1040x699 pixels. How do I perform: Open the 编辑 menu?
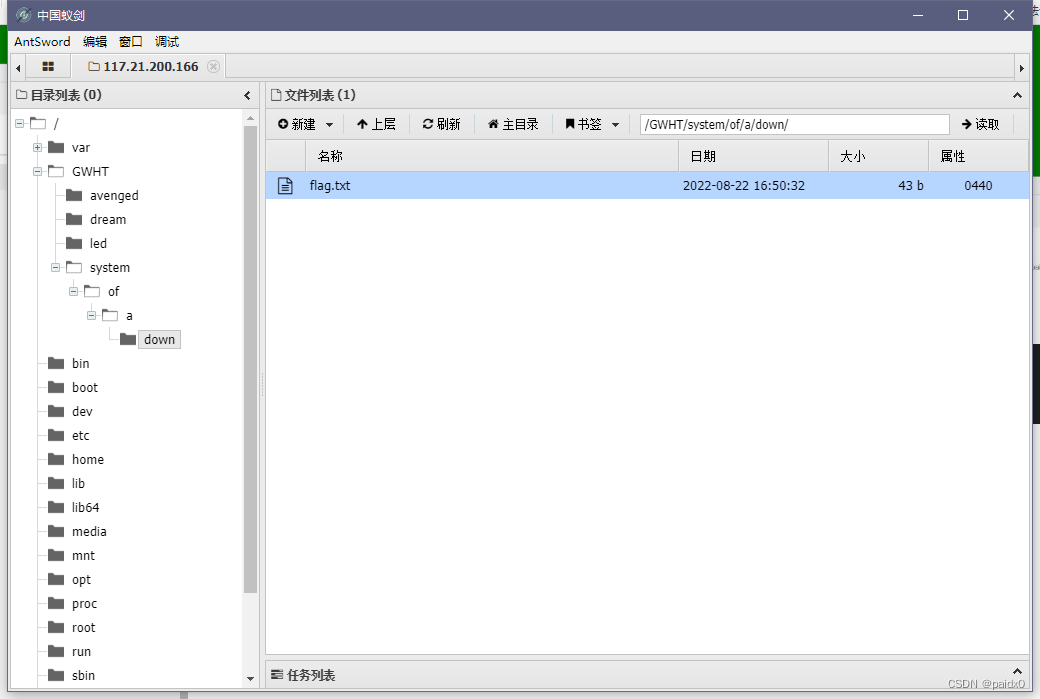coord(95,42)
